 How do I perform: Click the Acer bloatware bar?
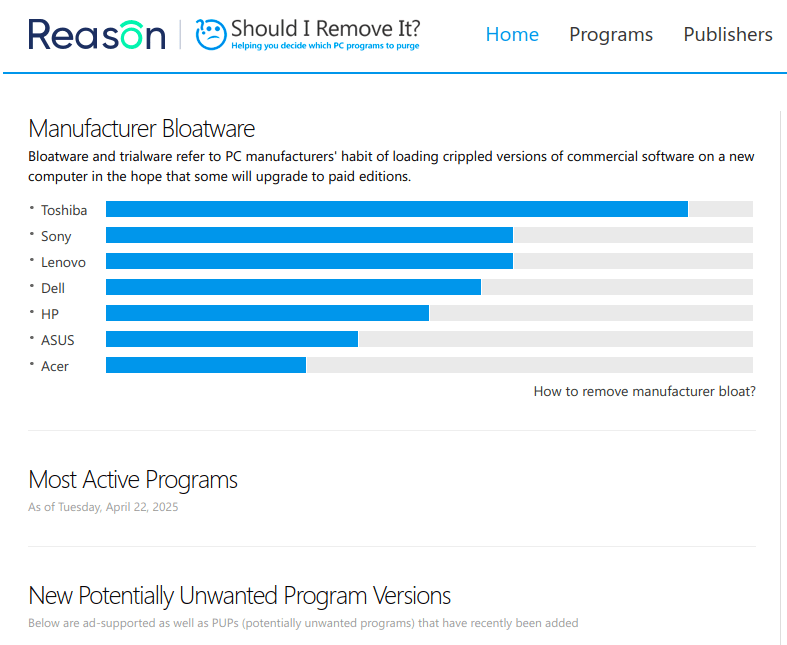coord(206,365)
